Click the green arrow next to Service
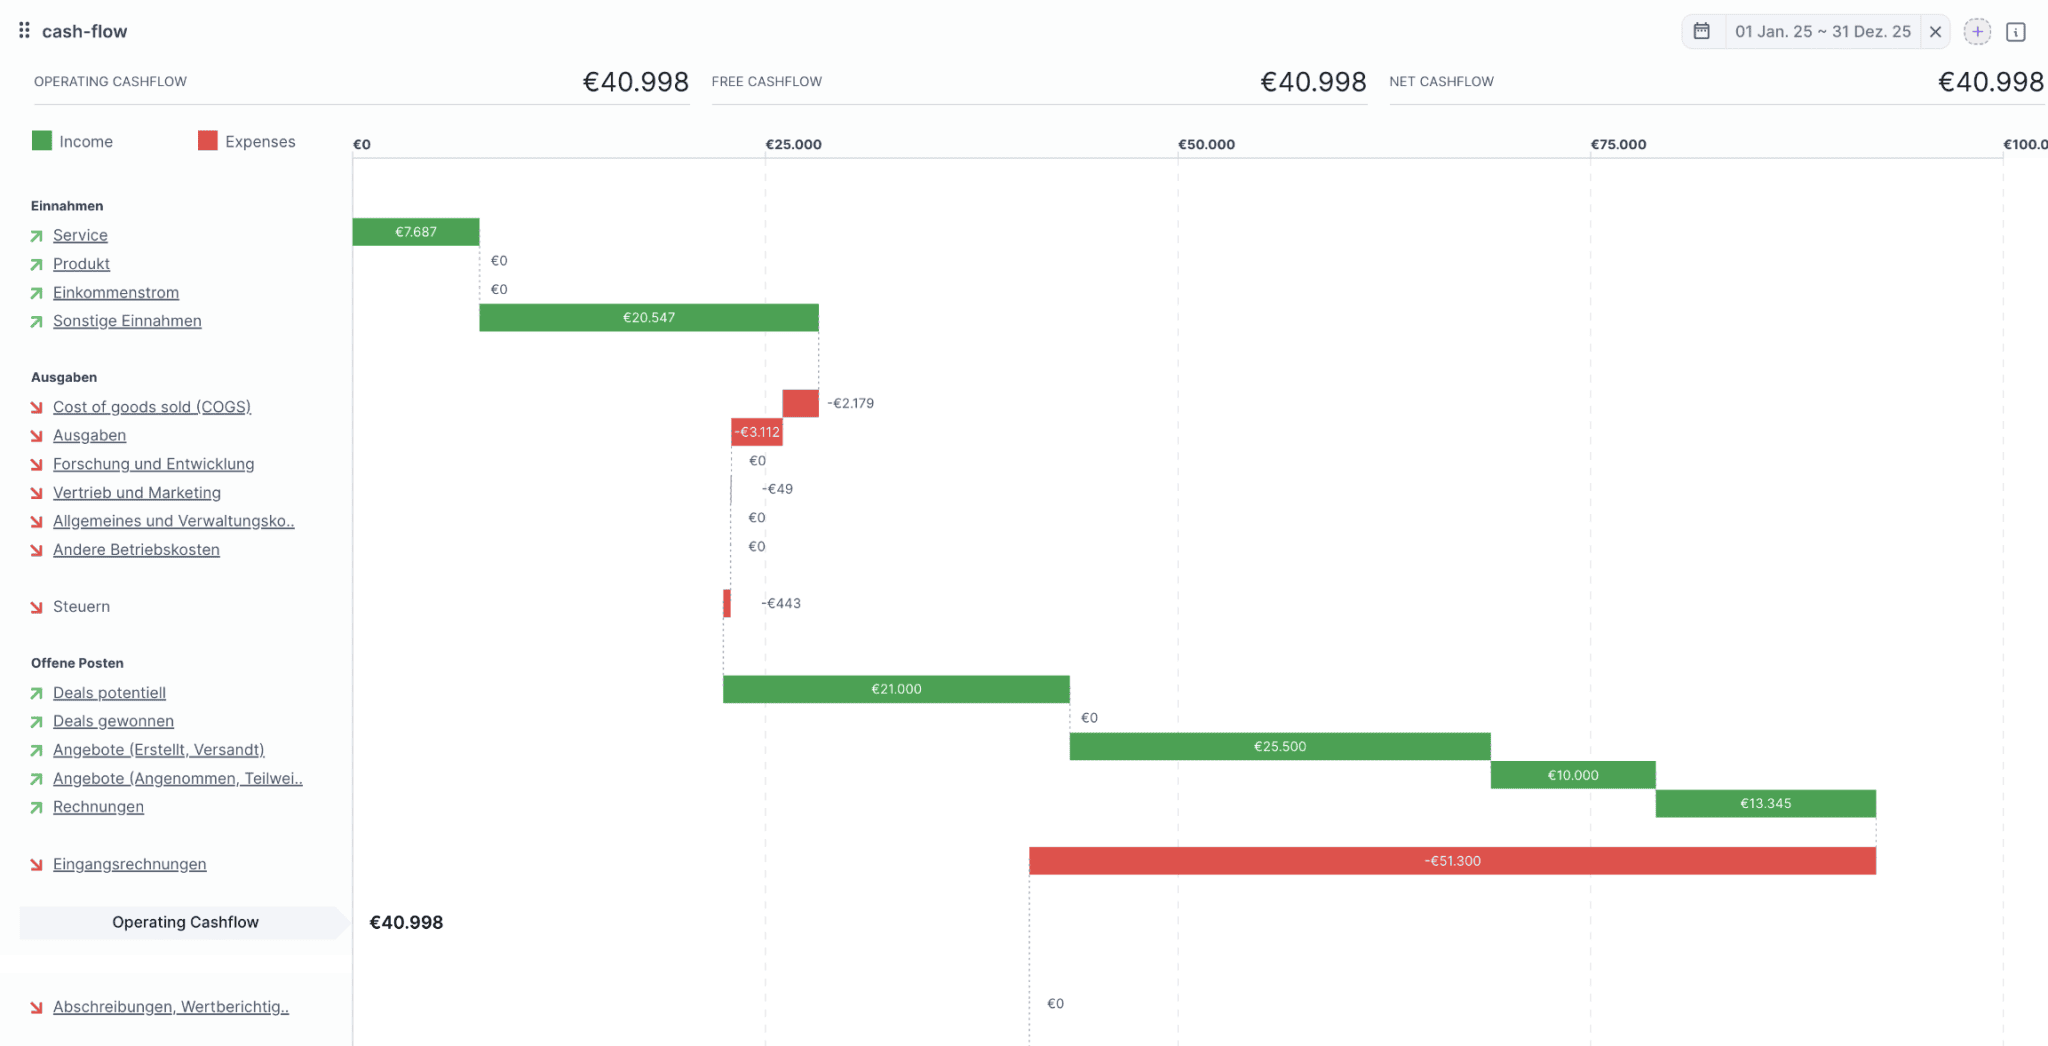 37,236
